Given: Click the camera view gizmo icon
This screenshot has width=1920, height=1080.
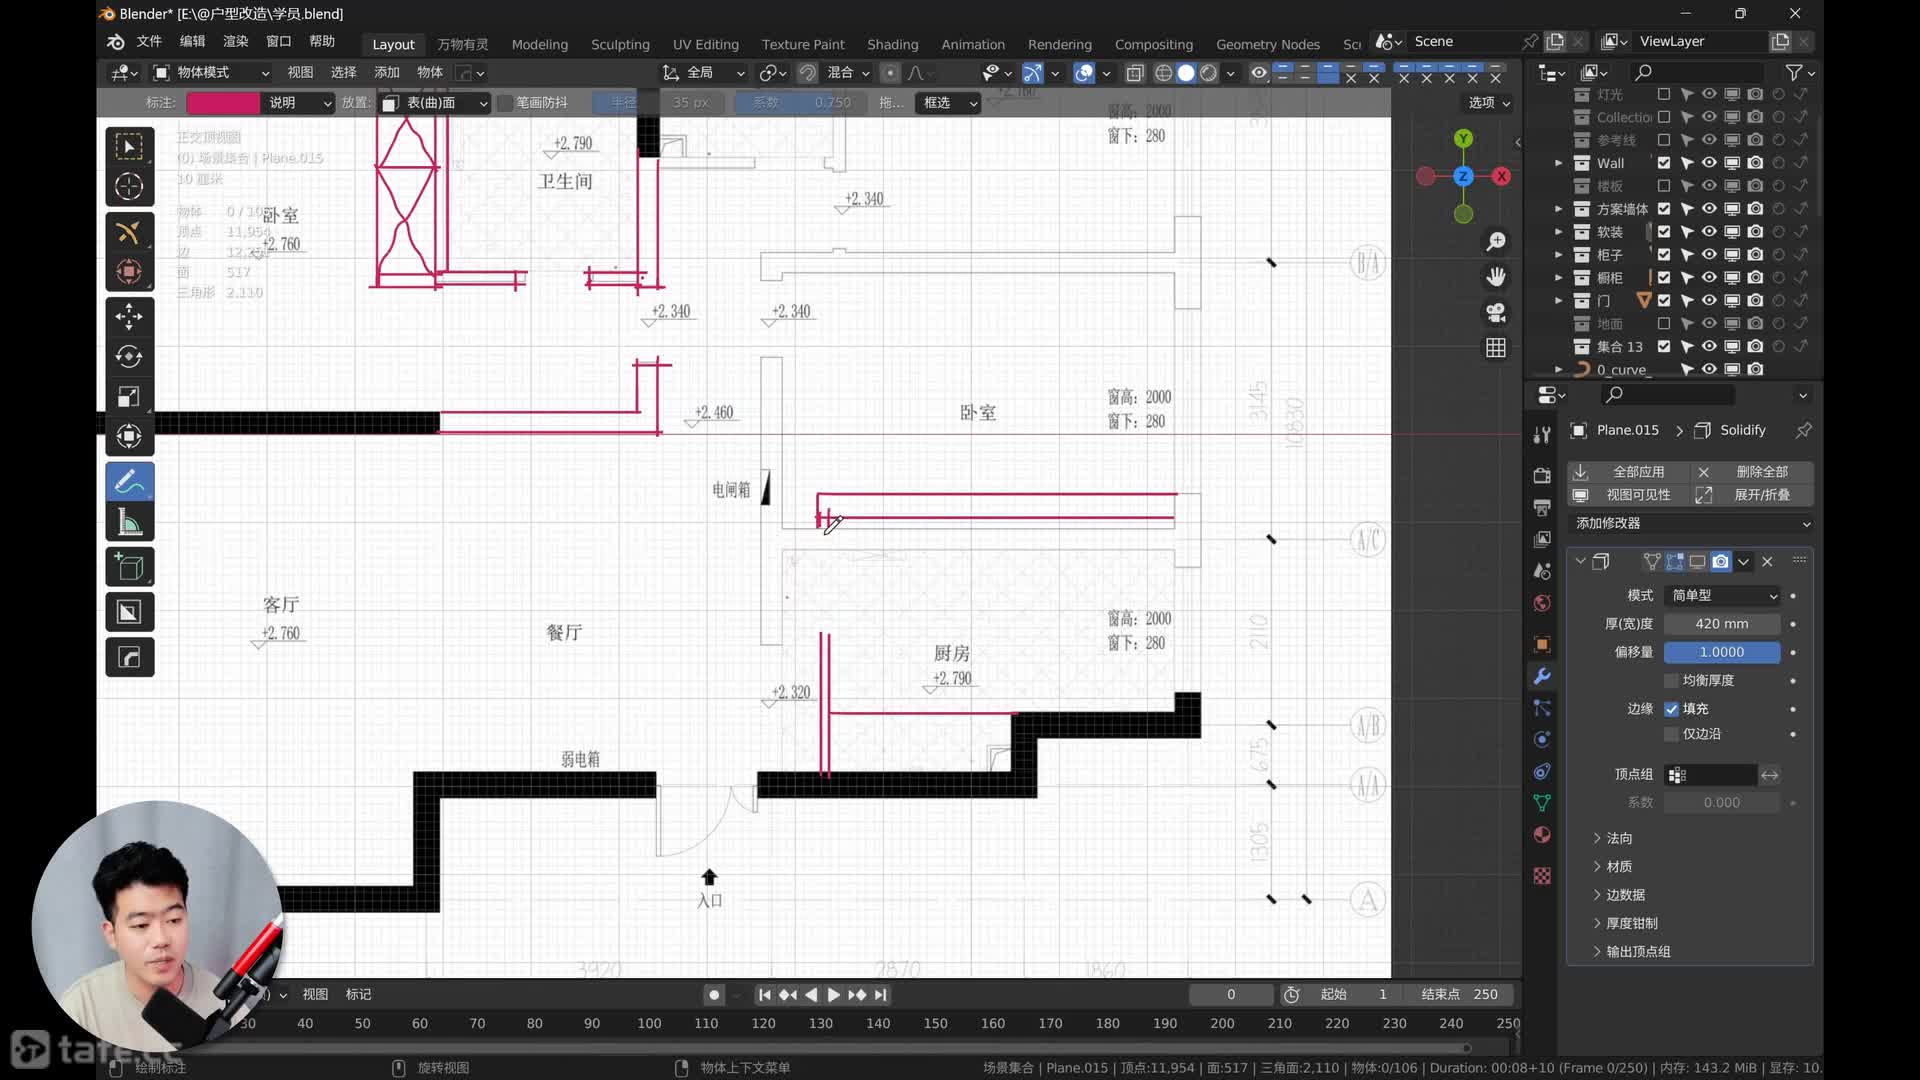Looking at the screenshot, I should [1496, 313].
